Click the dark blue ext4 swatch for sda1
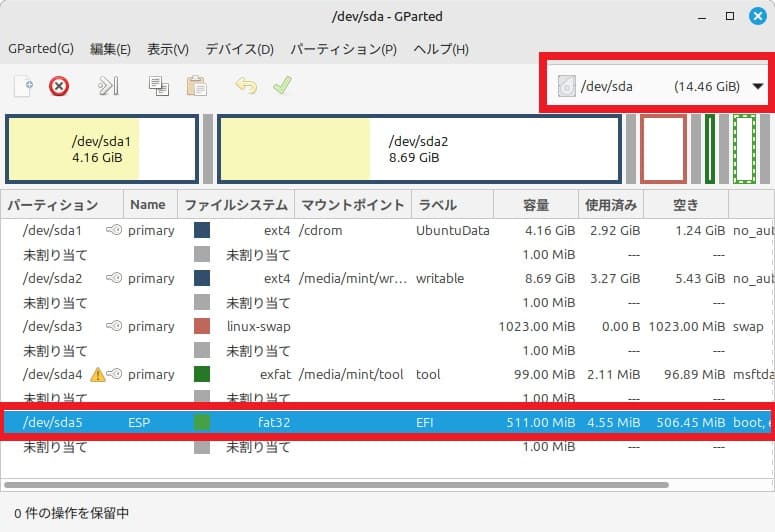 (x=202, y=230)
